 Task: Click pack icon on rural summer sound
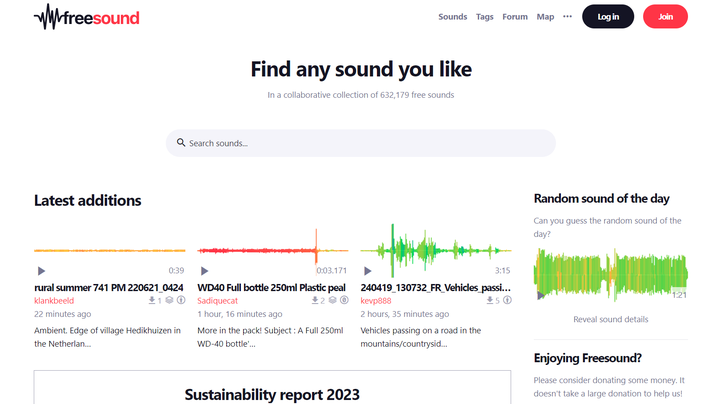[169, 300]
